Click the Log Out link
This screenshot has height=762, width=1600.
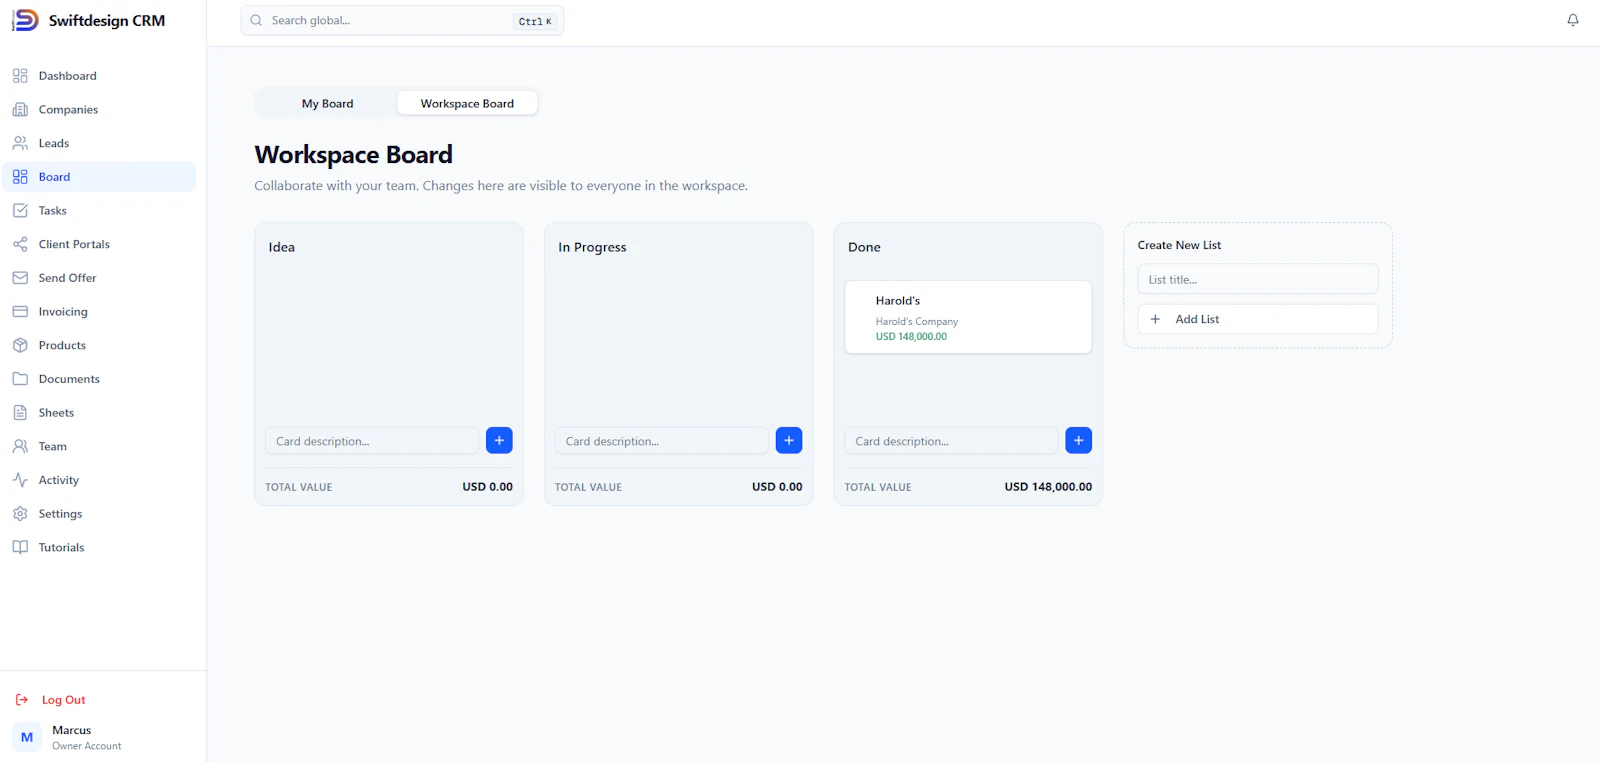point(63,700)
